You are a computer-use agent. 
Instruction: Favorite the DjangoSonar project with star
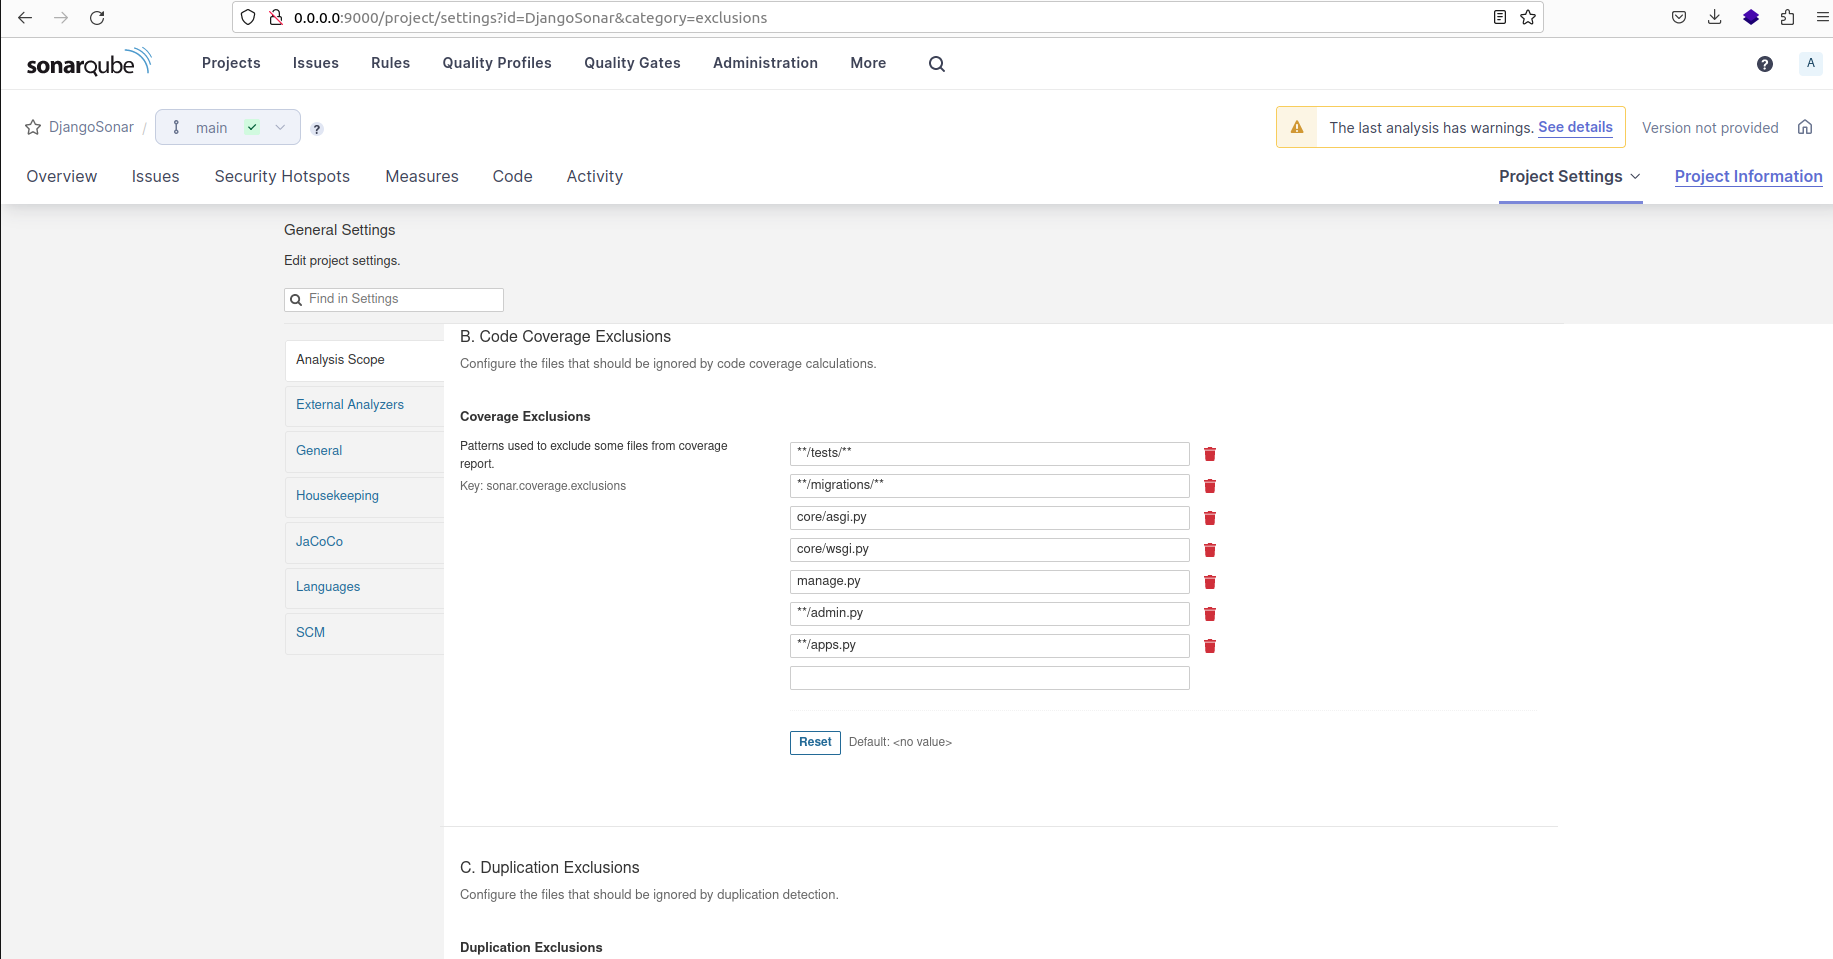tap(33, 127)
